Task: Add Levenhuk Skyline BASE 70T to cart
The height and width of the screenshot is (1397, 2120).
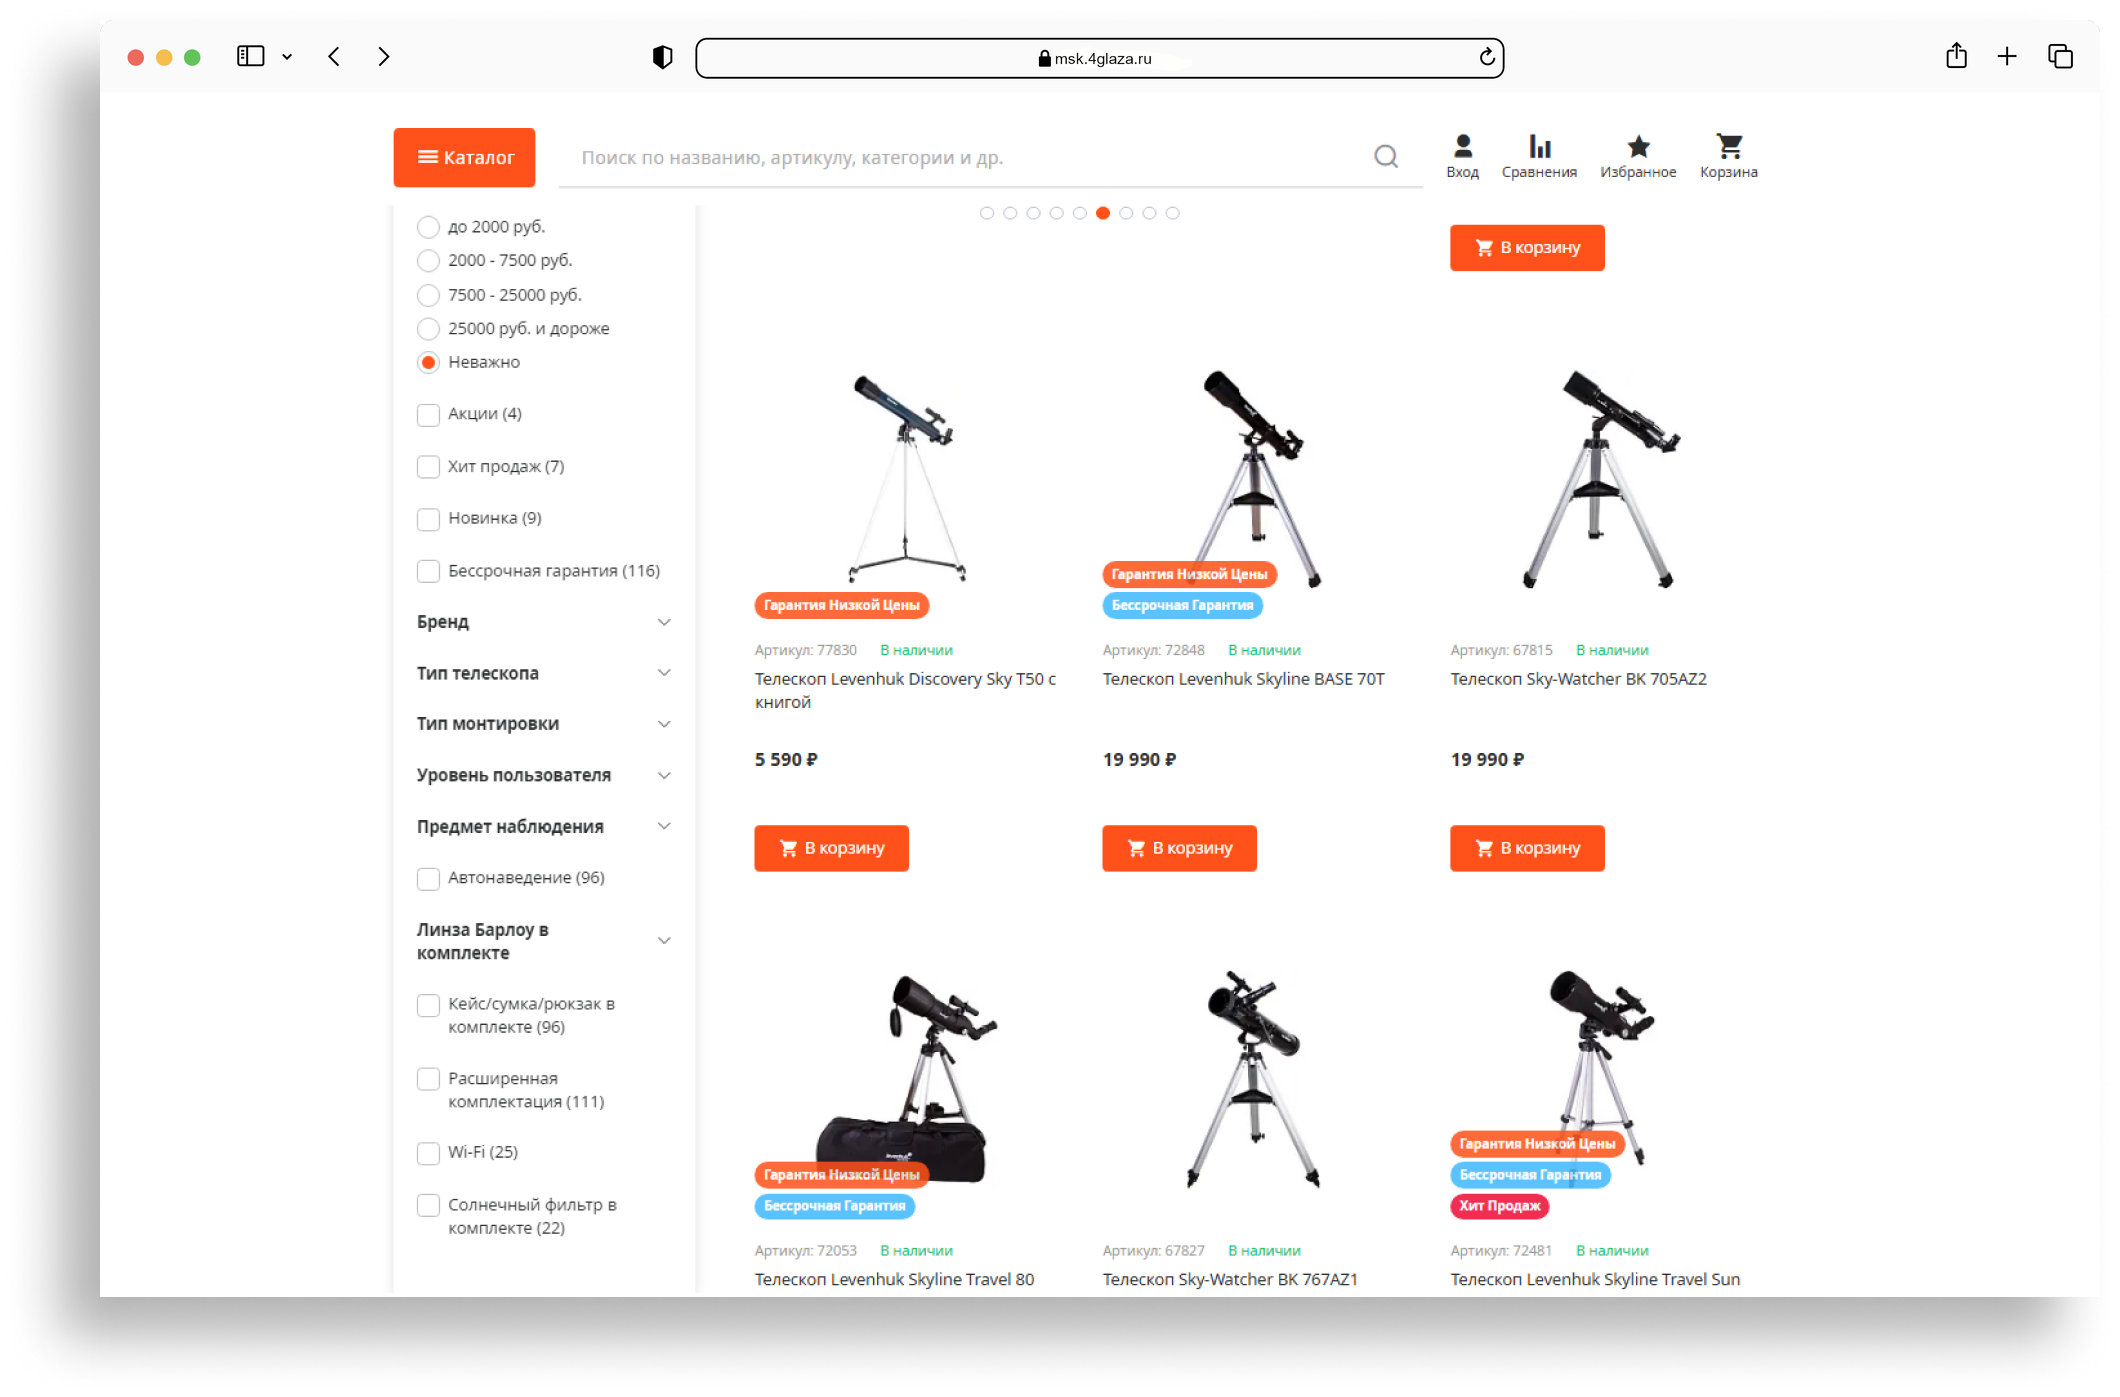Action: [1179, 848]
